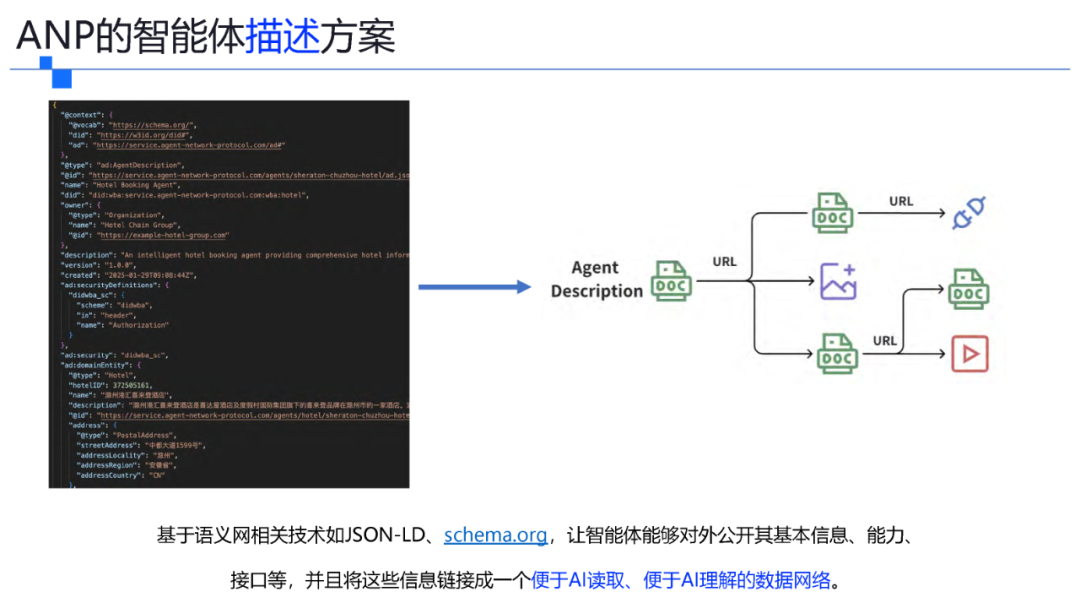Click the "streetAddress" code line
This screenshot has width=1080, height=608.
tap(141, 445)
